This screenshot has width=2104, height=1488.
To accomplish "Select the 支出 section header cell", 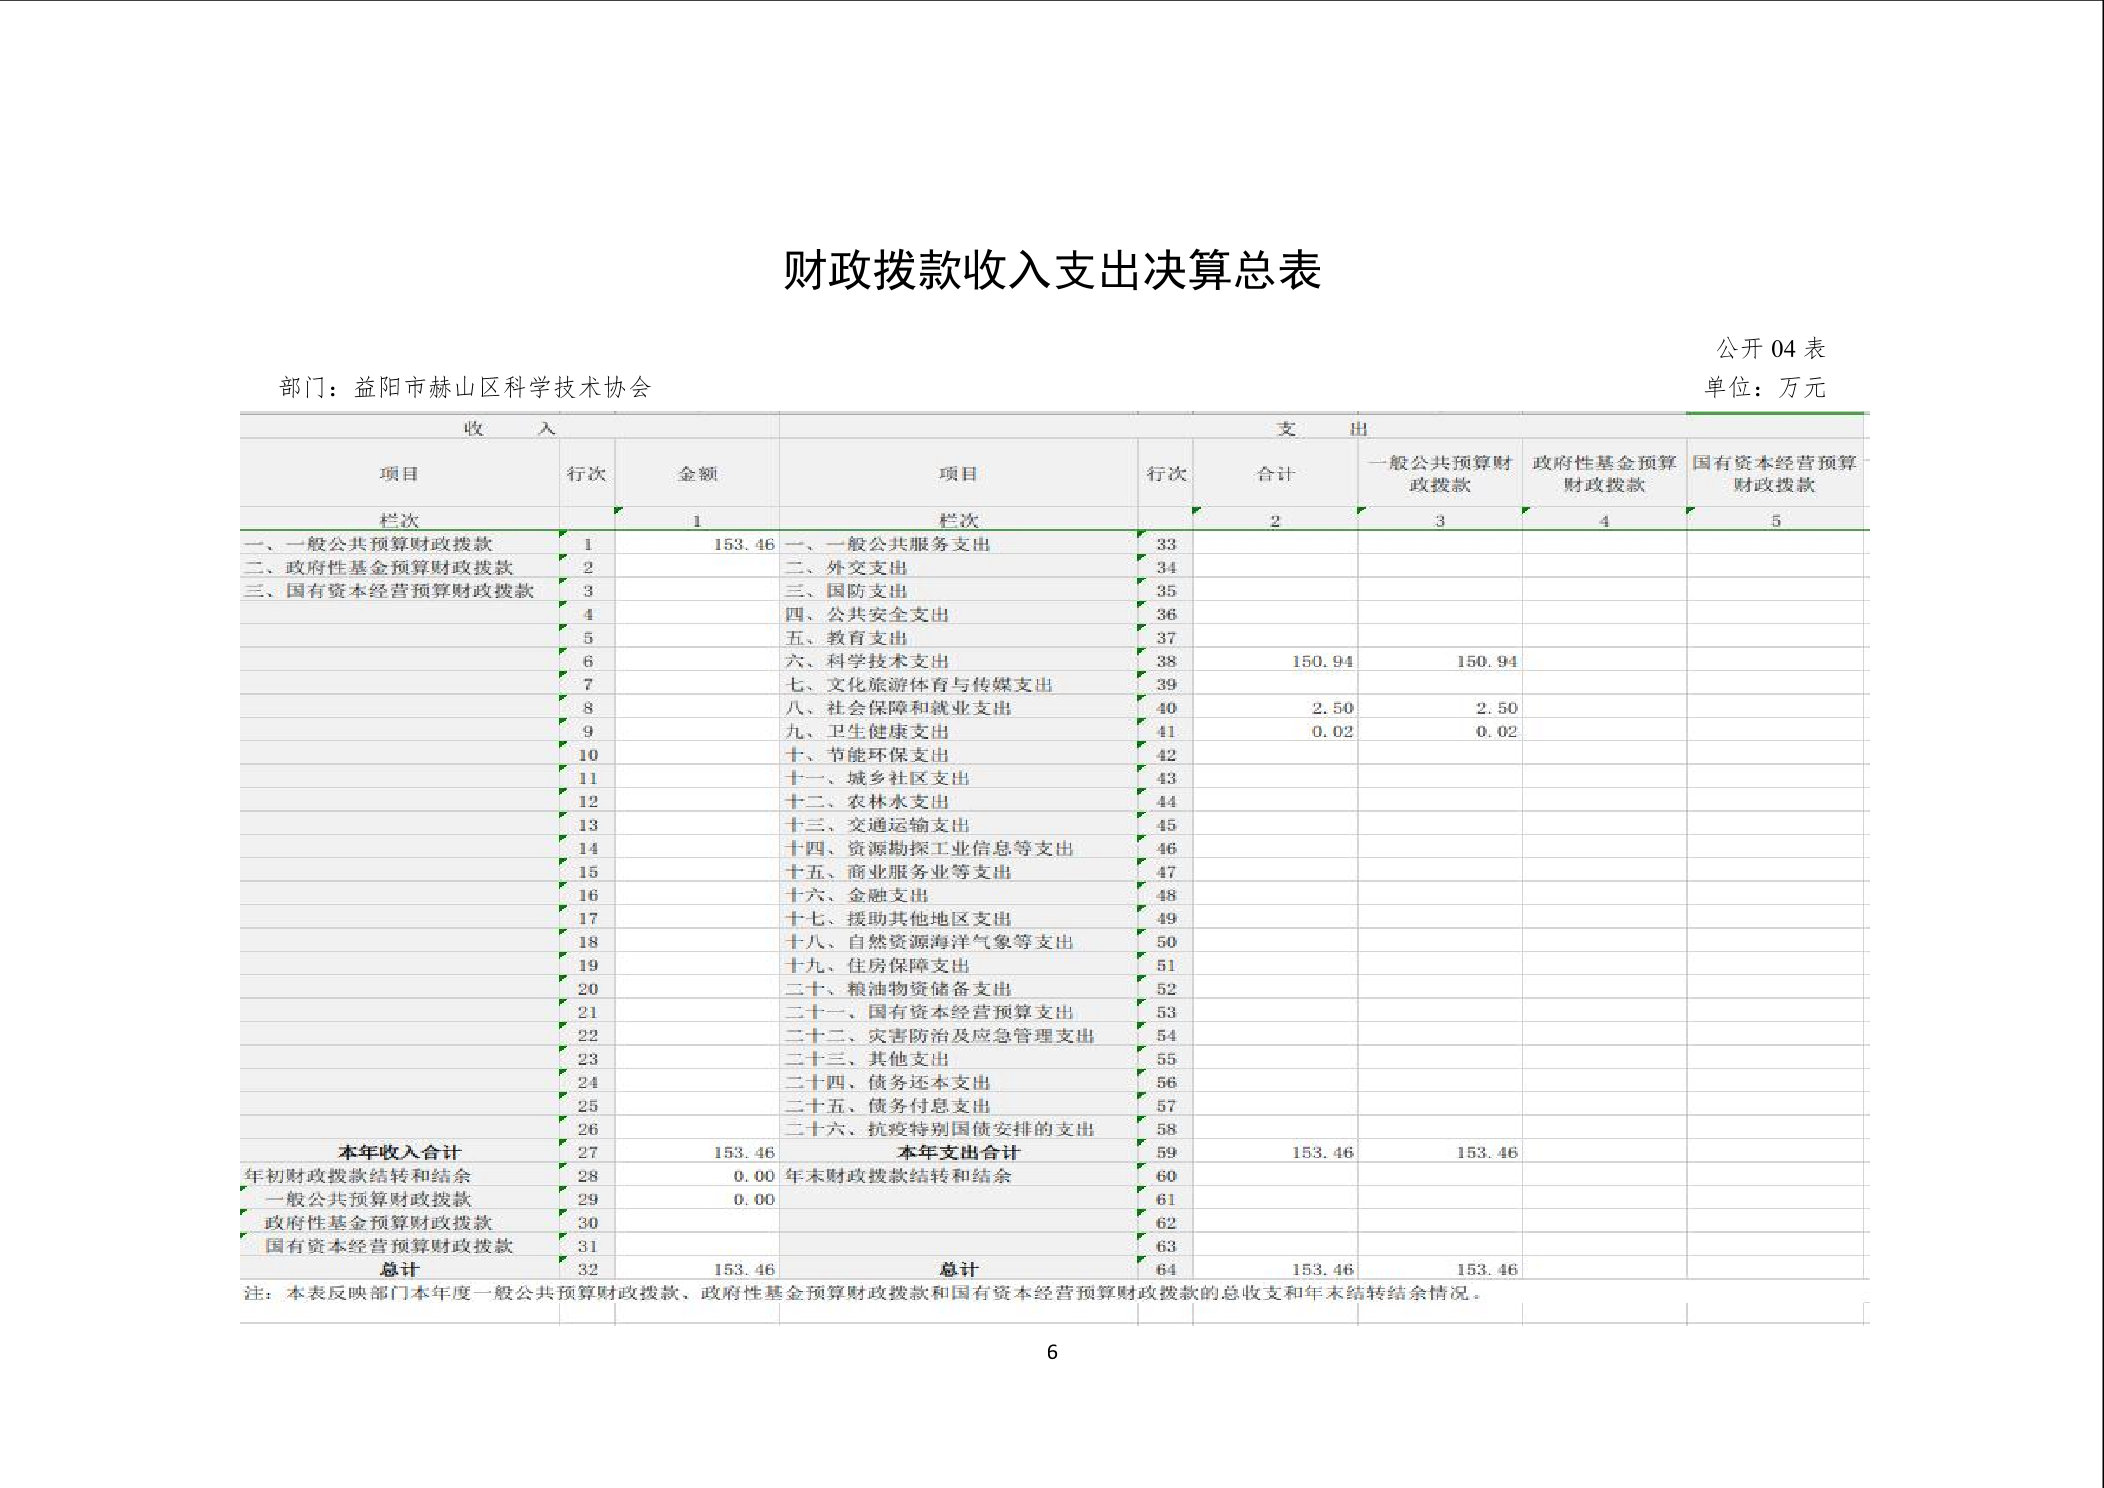I will (1321, 428).
